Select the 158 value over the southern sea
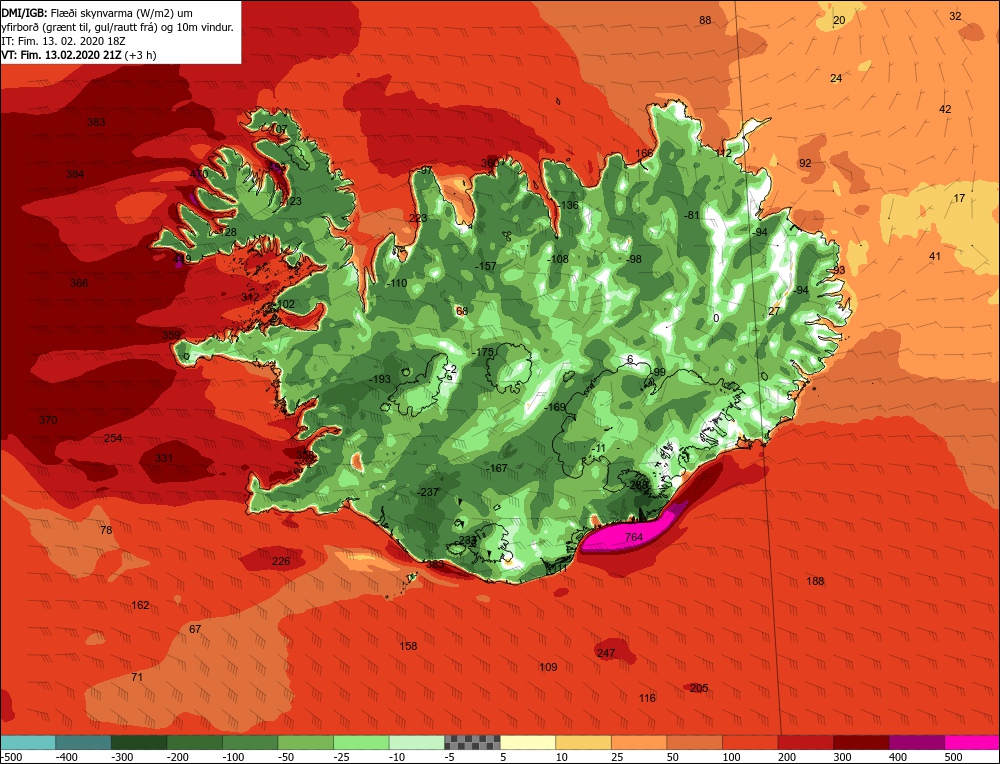Viewport: 1000px width, 764px height. click(x=408, y=646)
